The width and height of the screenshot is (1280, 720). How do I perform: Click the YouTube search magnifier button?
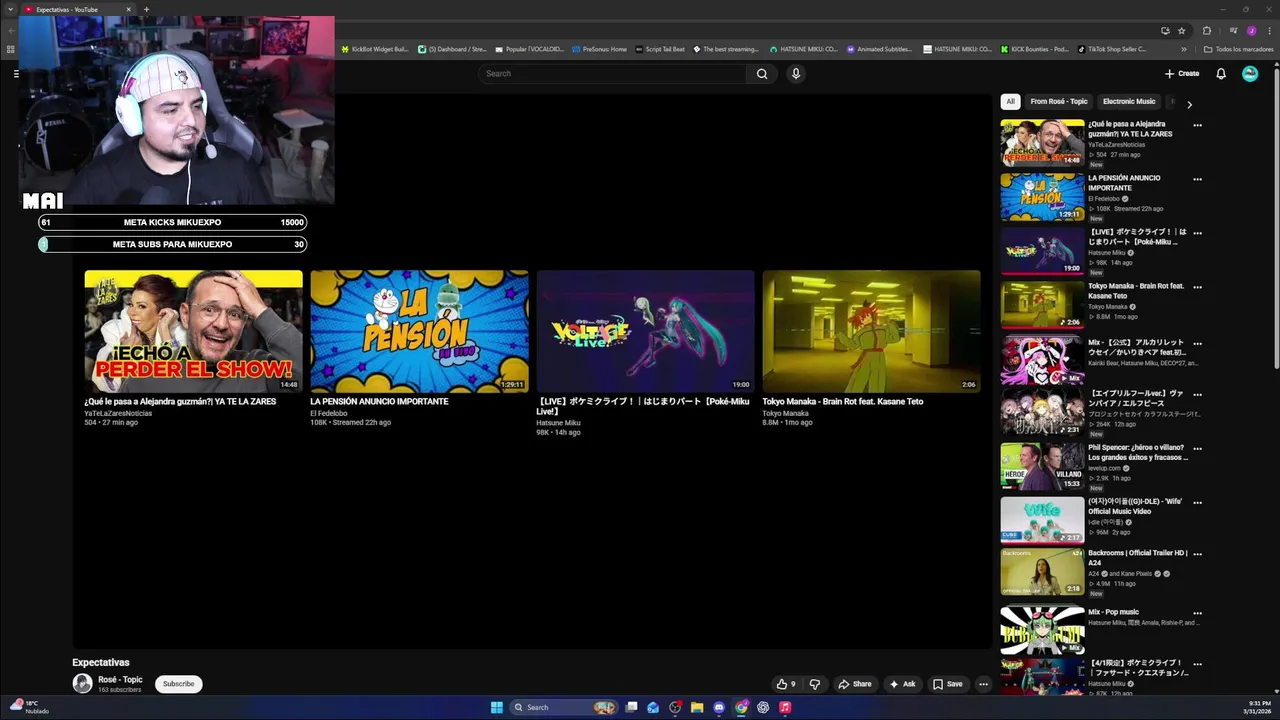click(762, 73)
